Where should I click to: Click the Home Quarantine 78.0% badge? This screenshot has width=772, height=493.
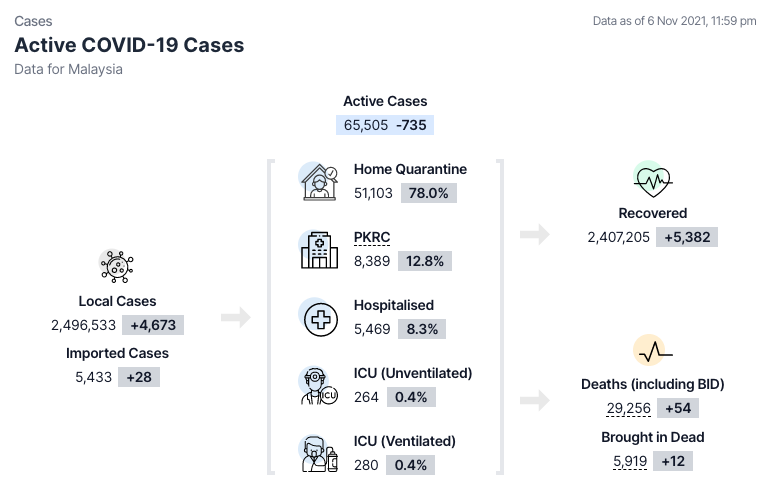point(429,193)
